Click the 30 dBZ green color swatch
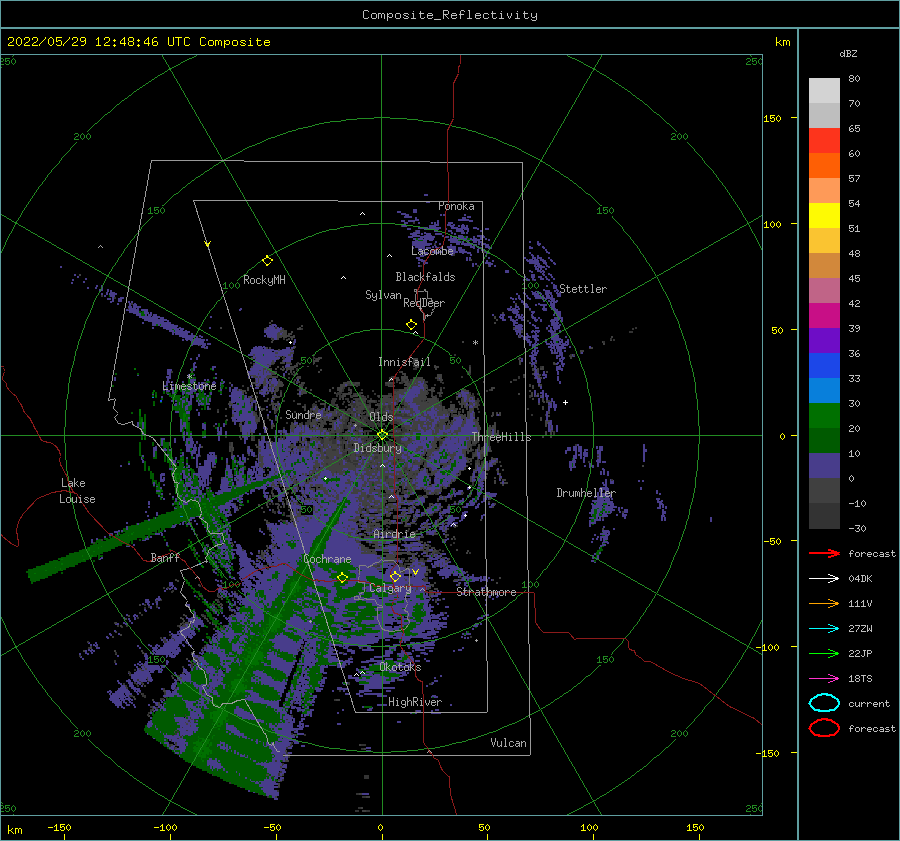Image resolution: width=900 pixels, height=841 pixels. [824, 416]
